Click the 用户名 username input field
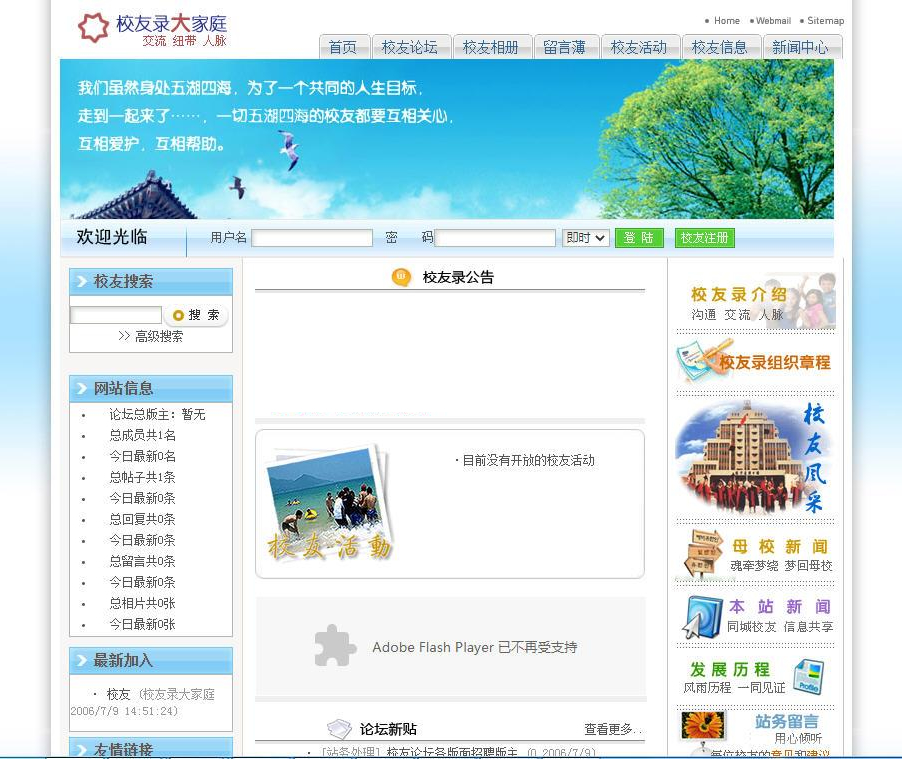 [x=311, y=237]
